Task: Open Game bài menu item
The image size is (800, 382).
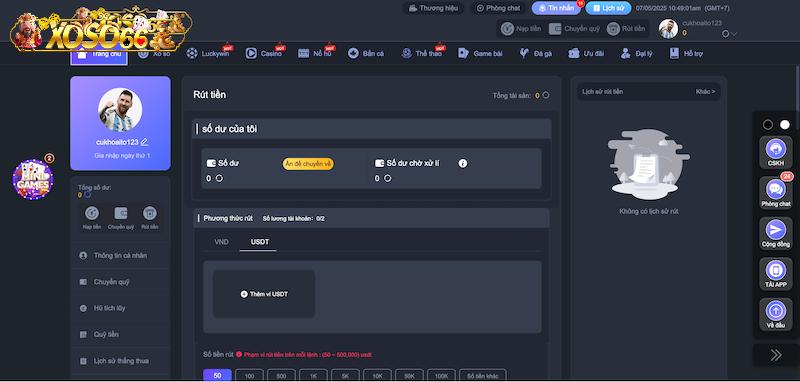Action: coord(481,54)
